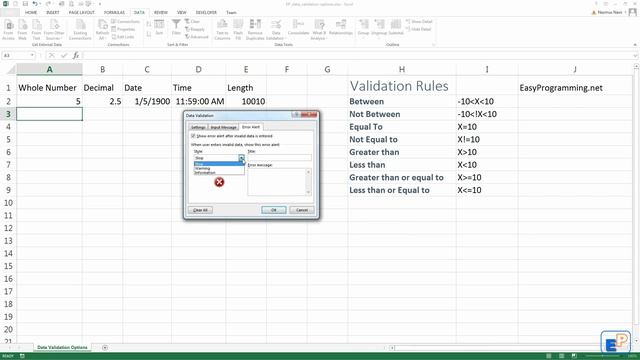The width and height of the screenshot is (640, 360).
Task: Click the 'EasyProgramming.net' cell
Action: click(x=575, y=88)
